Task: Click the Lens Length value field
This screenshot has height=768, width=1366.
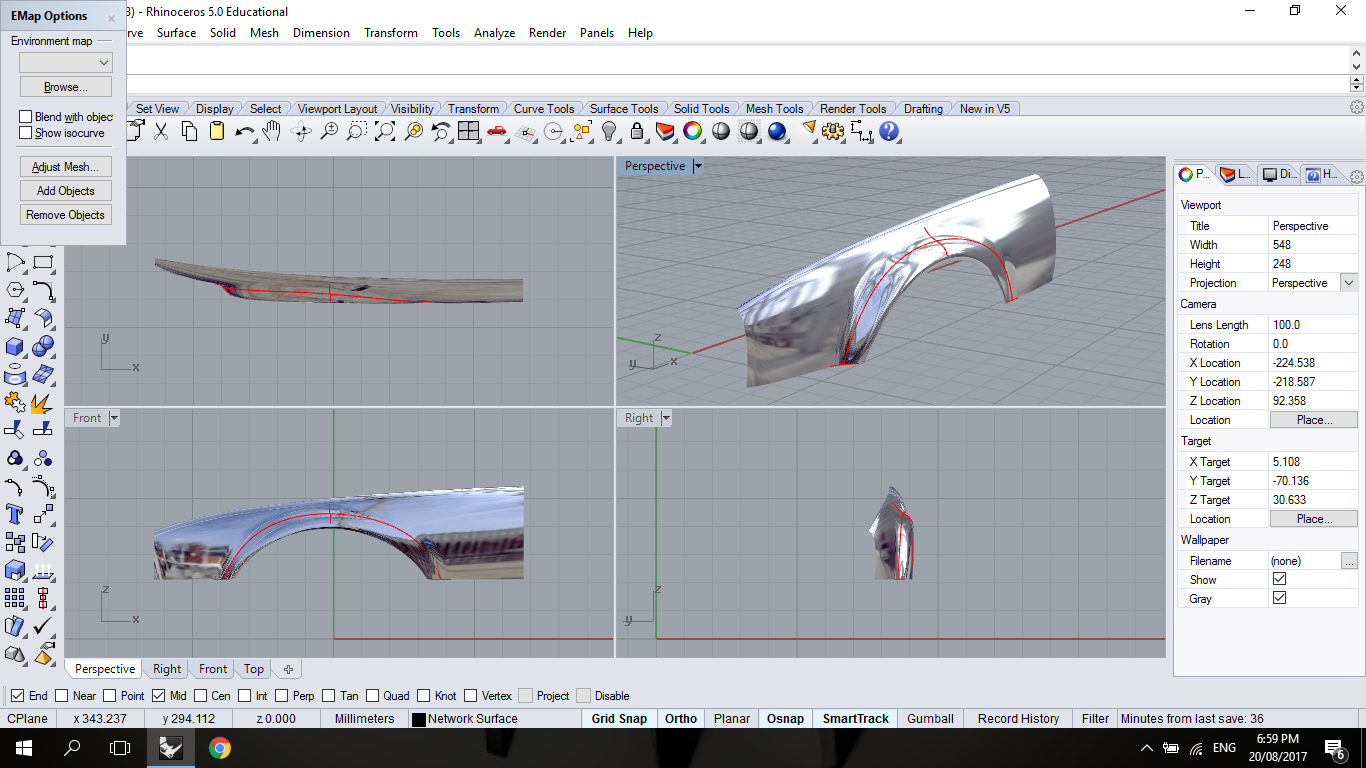Action: pyautogui.click(x=1313, y=325)
